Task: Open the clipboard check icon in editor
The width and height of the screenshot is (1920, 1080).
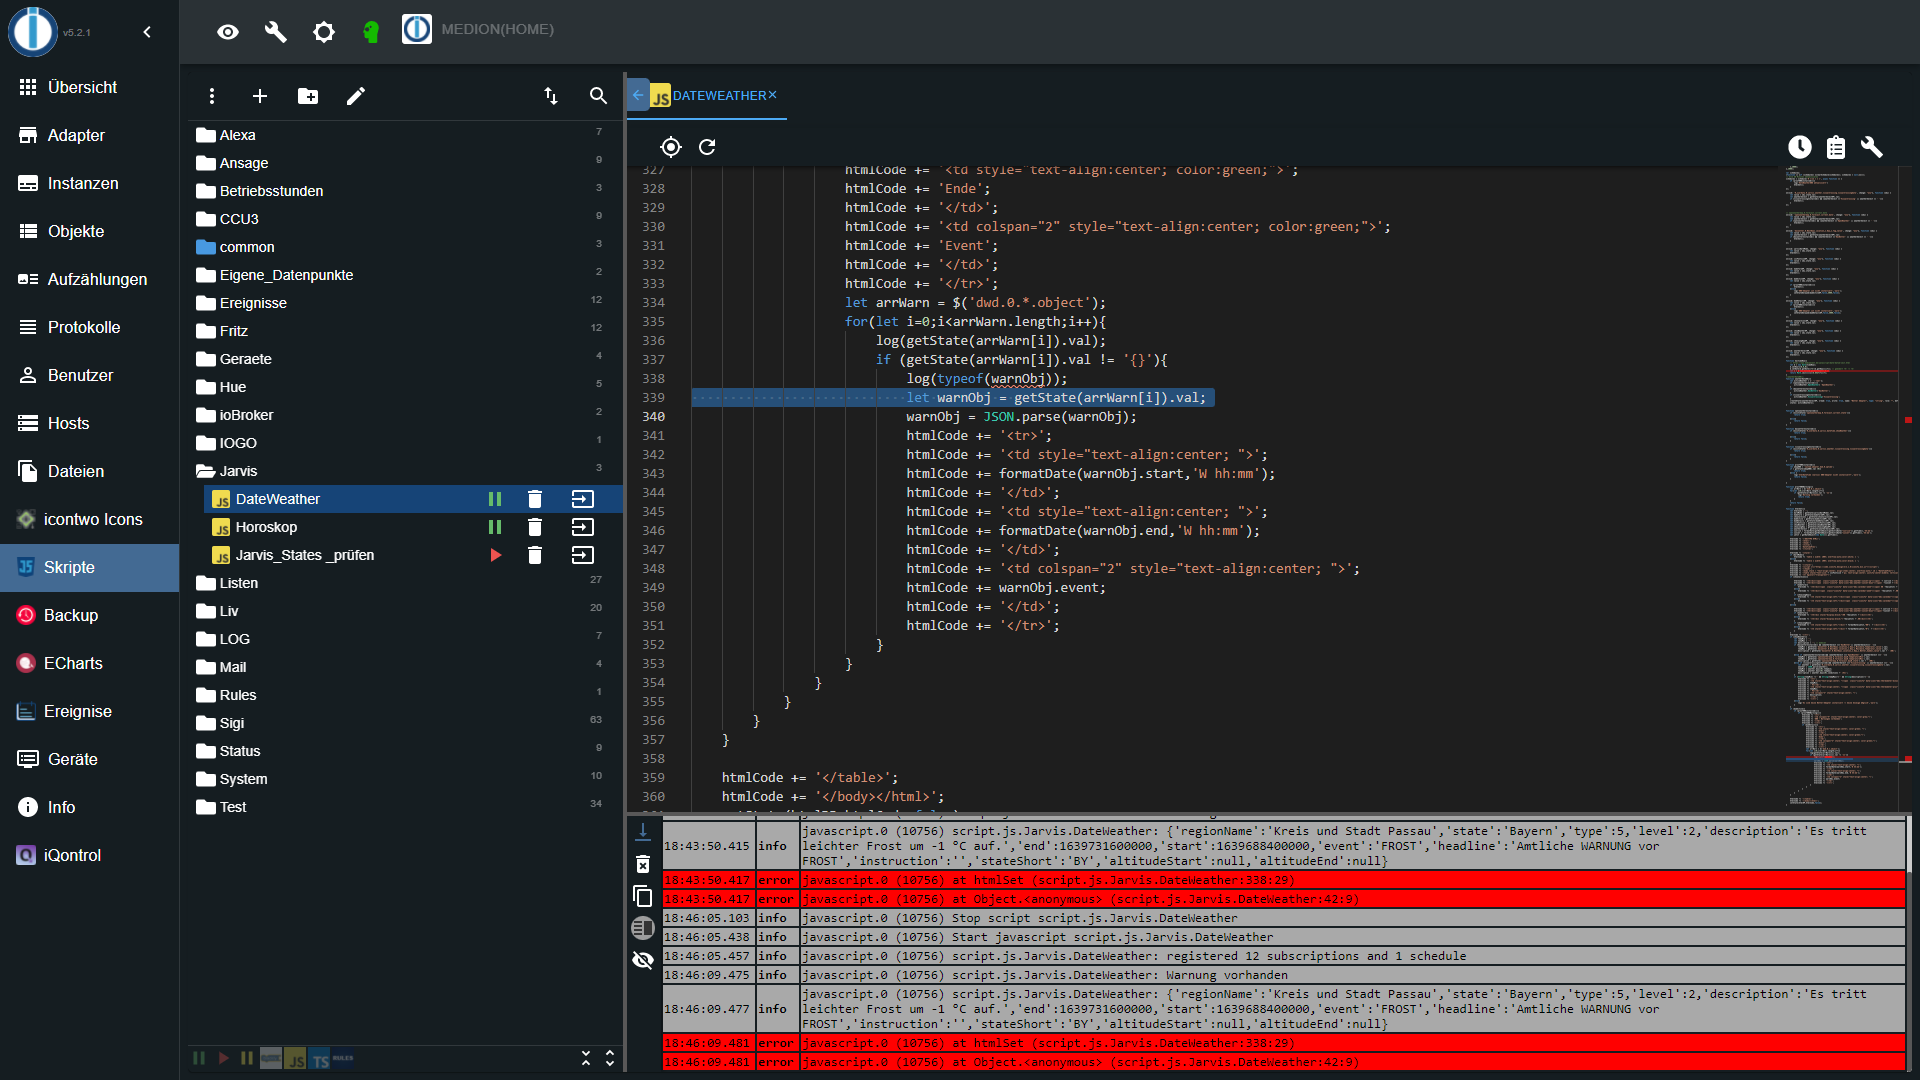Action: coord(1836,147)
